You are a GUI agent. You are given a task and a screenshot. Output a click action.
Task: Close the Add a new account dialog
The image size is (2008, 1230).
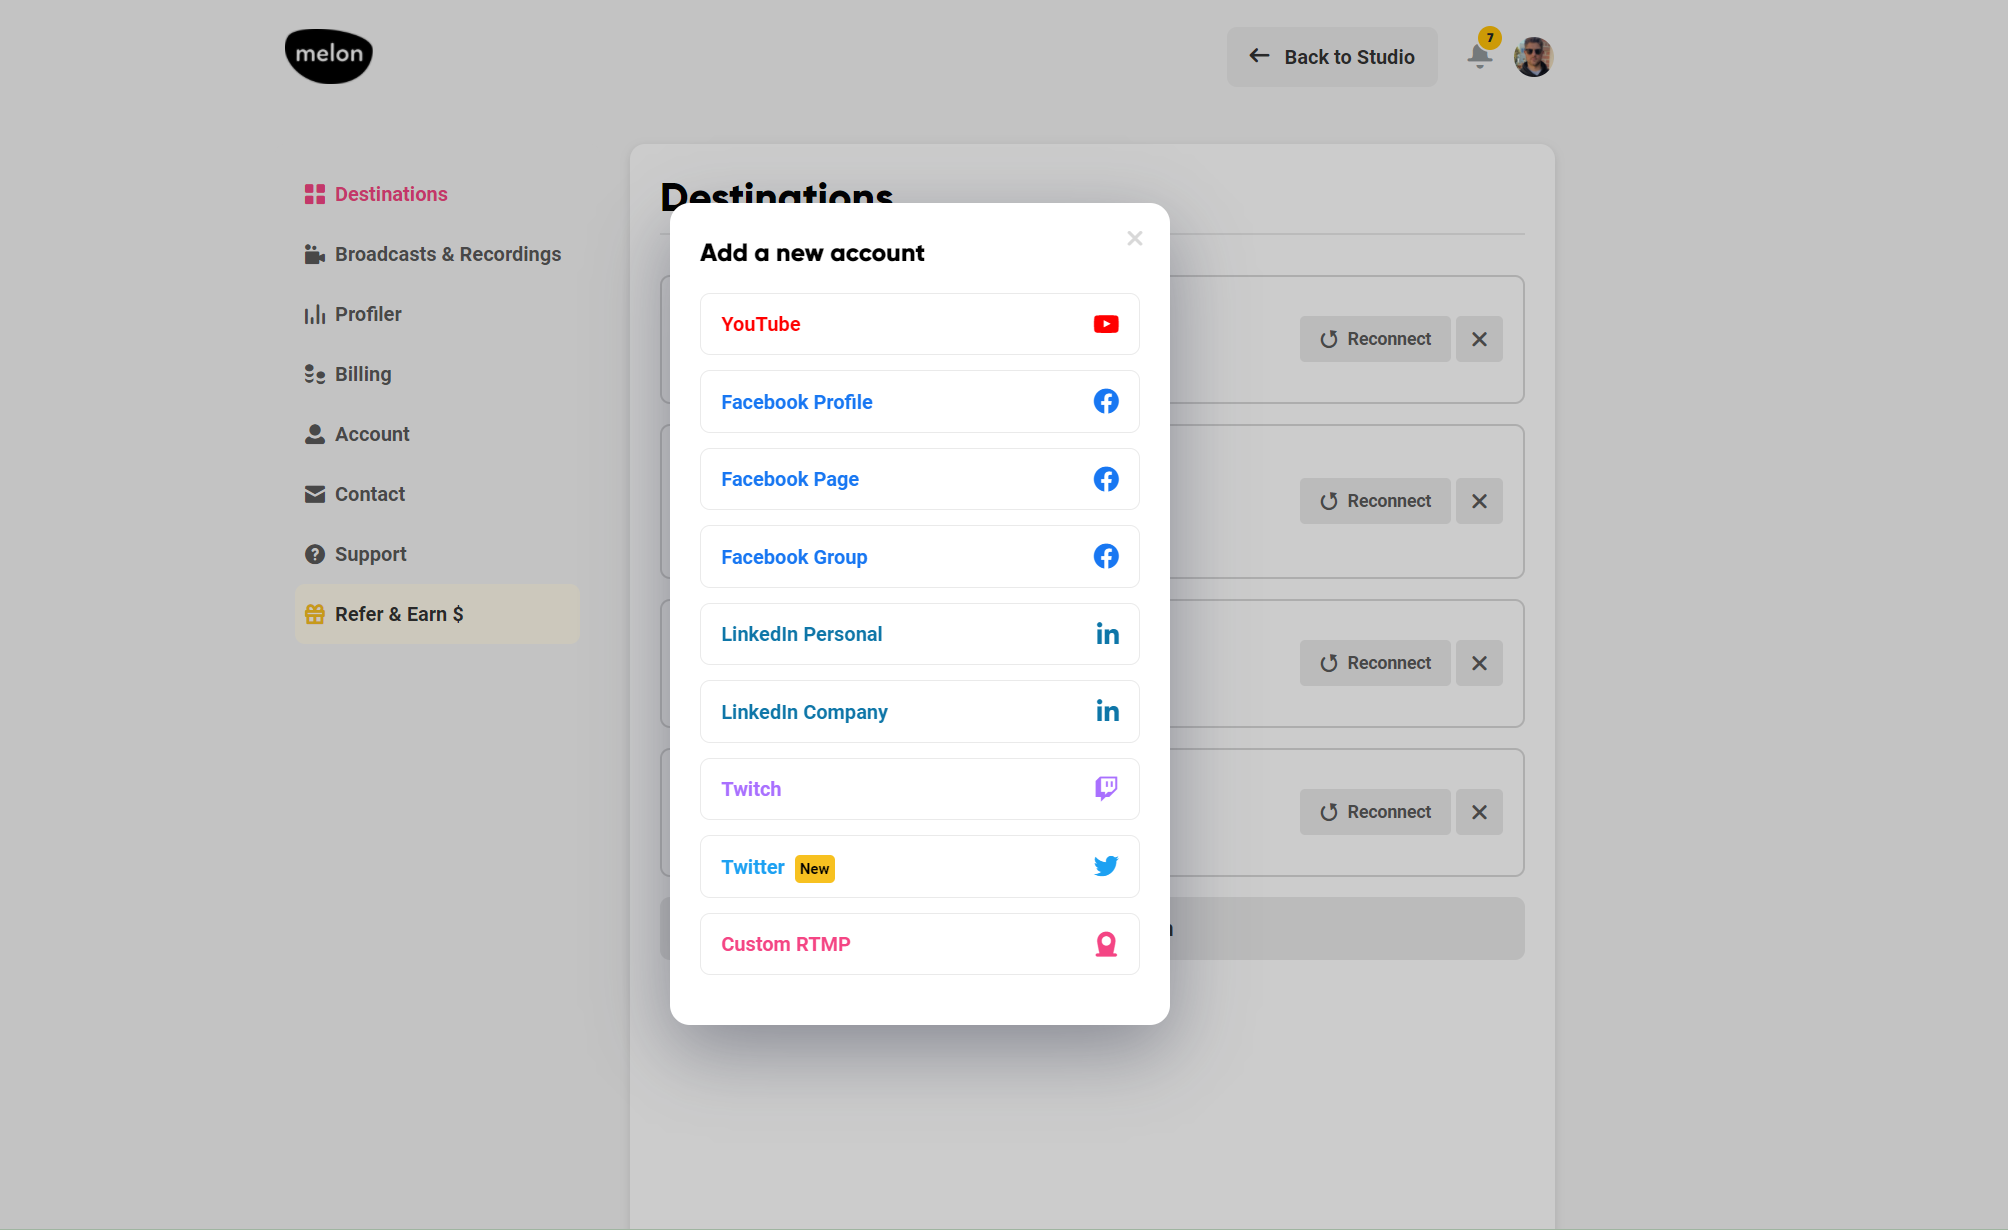pos(1134,238)
